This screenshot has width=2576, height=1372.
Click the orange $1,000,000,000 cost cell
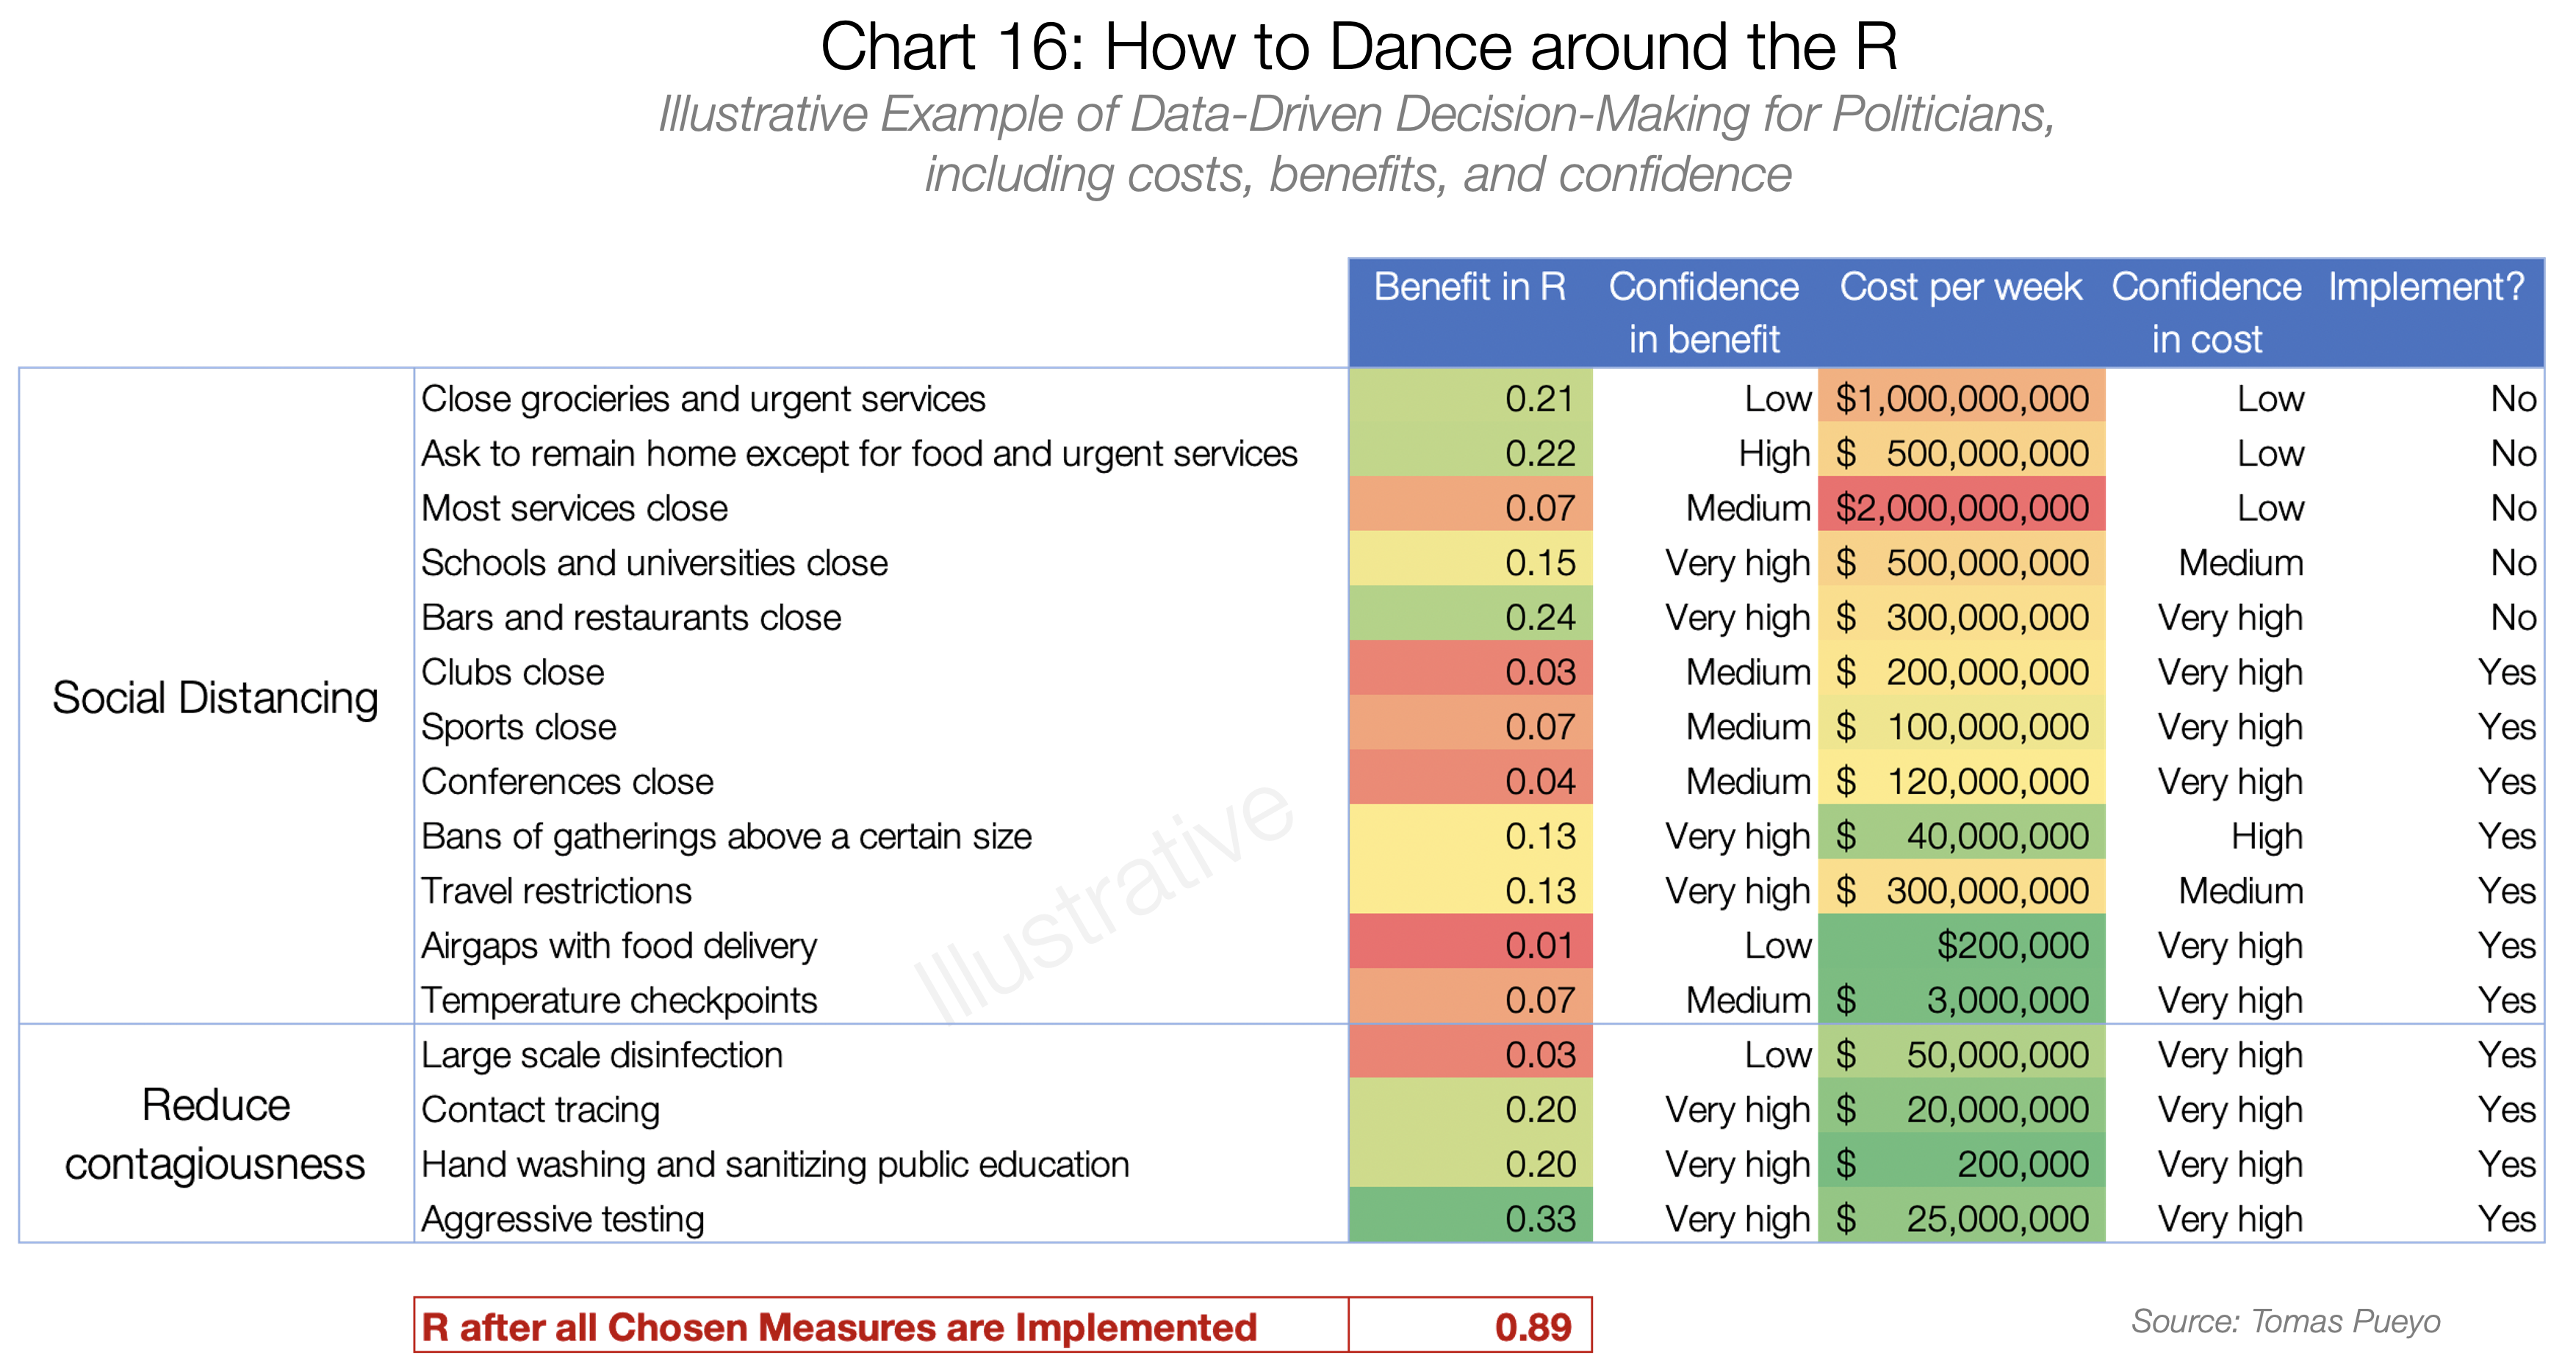1961,399
